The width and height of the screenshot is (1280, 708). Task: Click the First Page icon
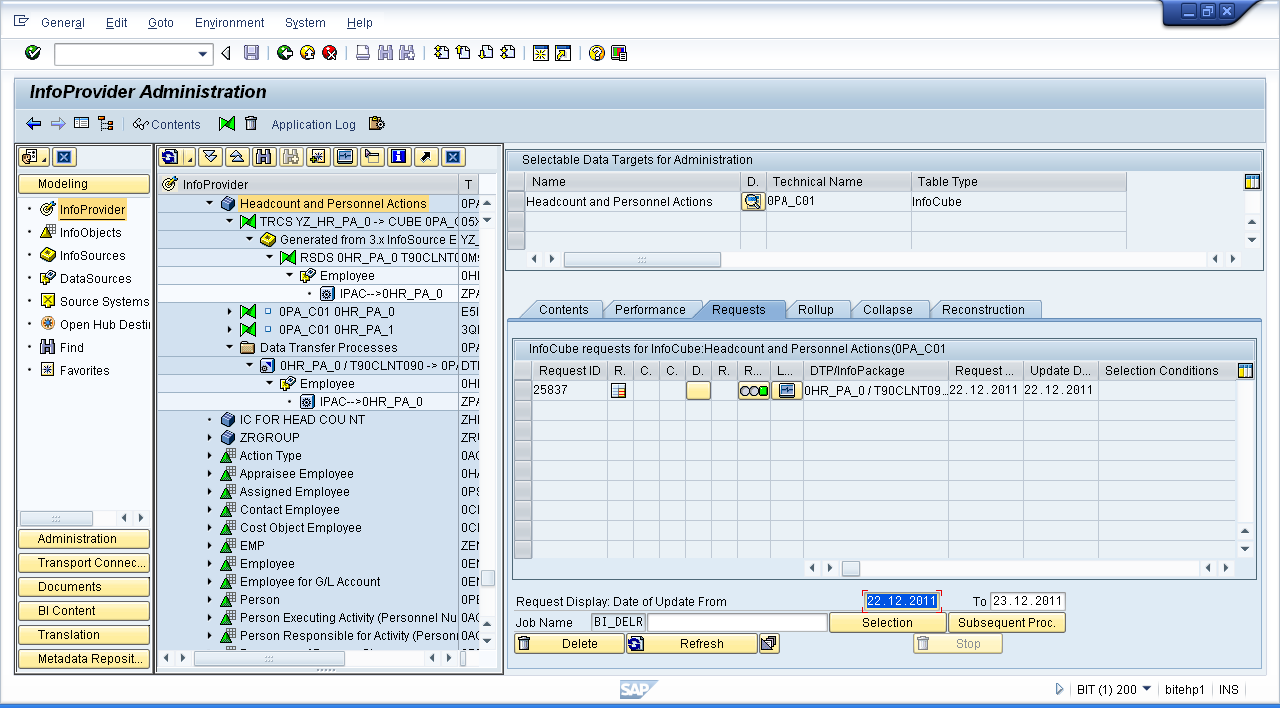pyautogui.click(x=441, y=53)
